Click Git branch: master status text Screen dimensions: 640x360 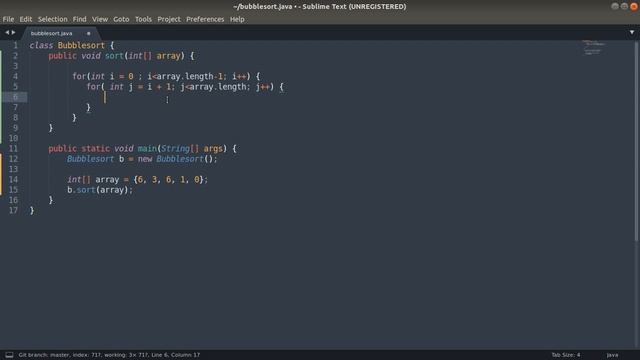(x=43, y=355)
